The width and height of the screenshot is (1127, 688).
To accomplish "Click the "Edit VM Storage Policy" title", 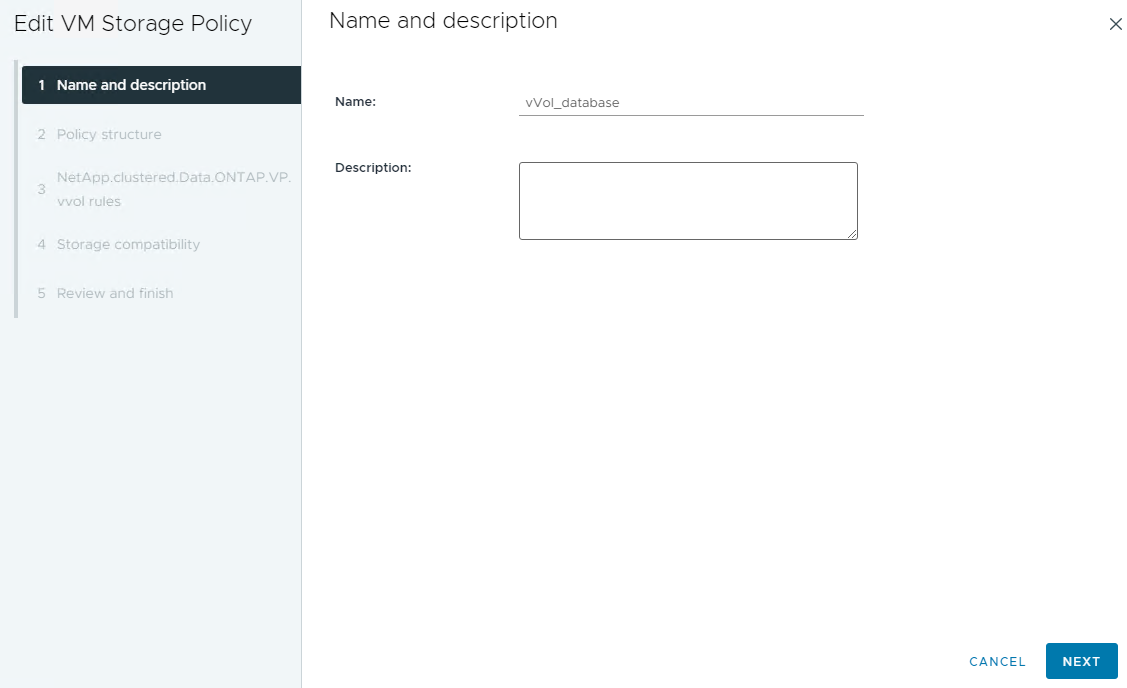I will 133,23.
